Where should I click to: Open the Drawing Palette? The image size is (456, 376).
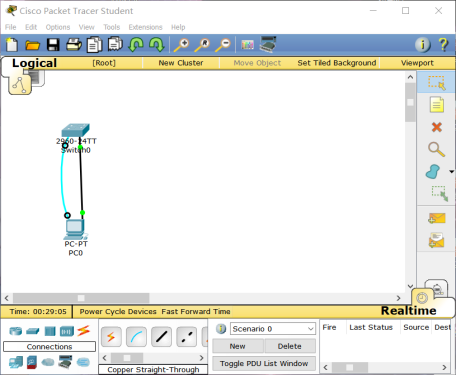click(247, 45)
